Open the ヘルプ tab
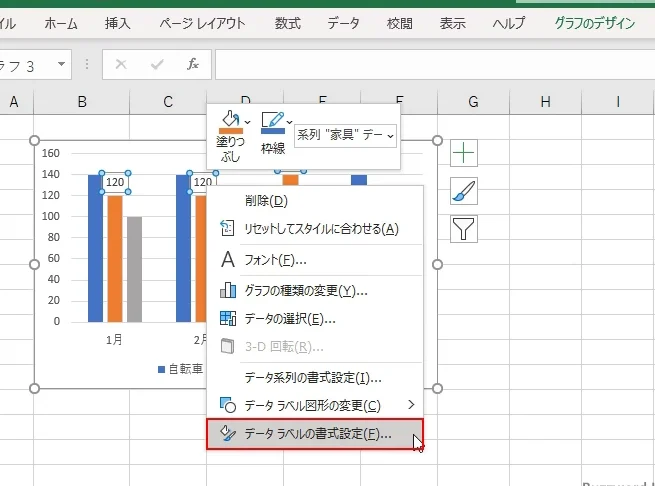The height and width of the screenshot is (486, 655). pyautogui.click(x=508, y=23)
